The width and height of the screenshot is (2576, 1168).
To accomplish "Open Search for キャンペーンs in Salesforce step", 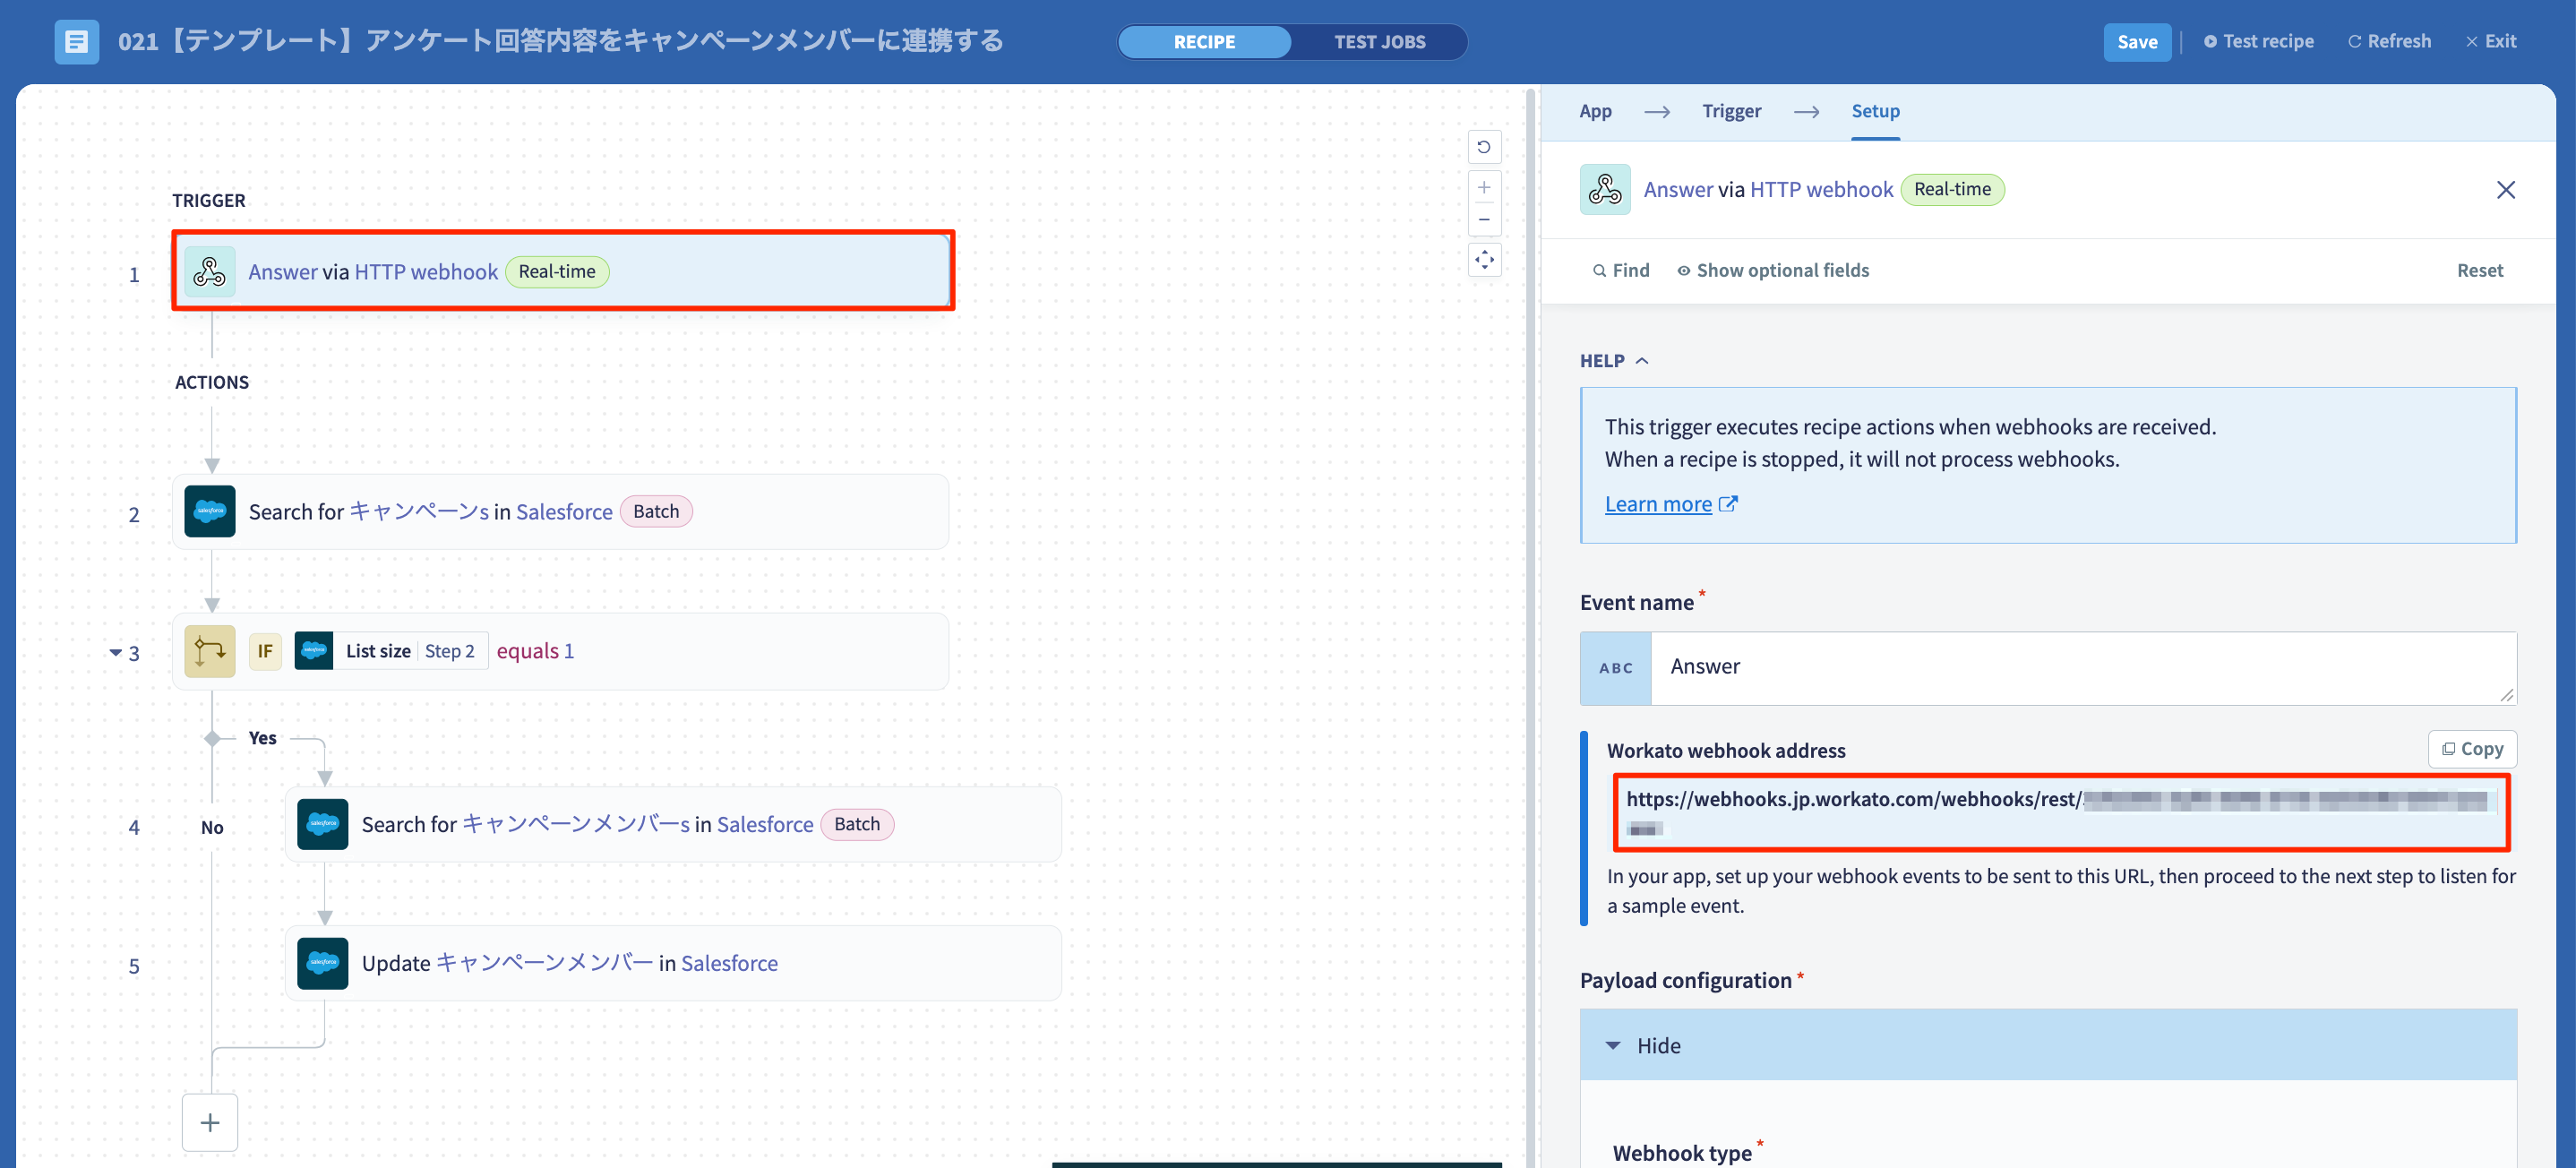I will (x=560, y=511).
